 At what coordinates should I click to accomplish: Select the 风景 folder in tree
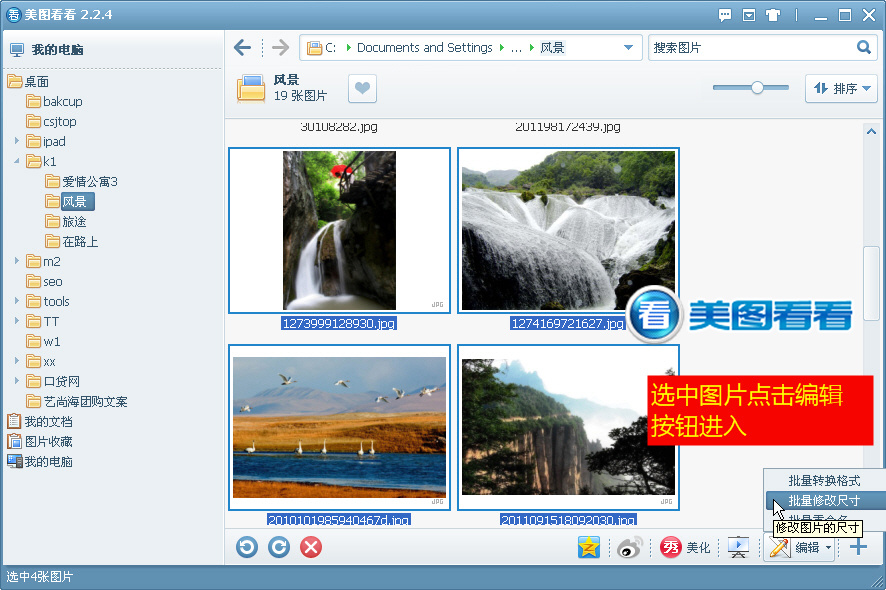click(69, 201)
